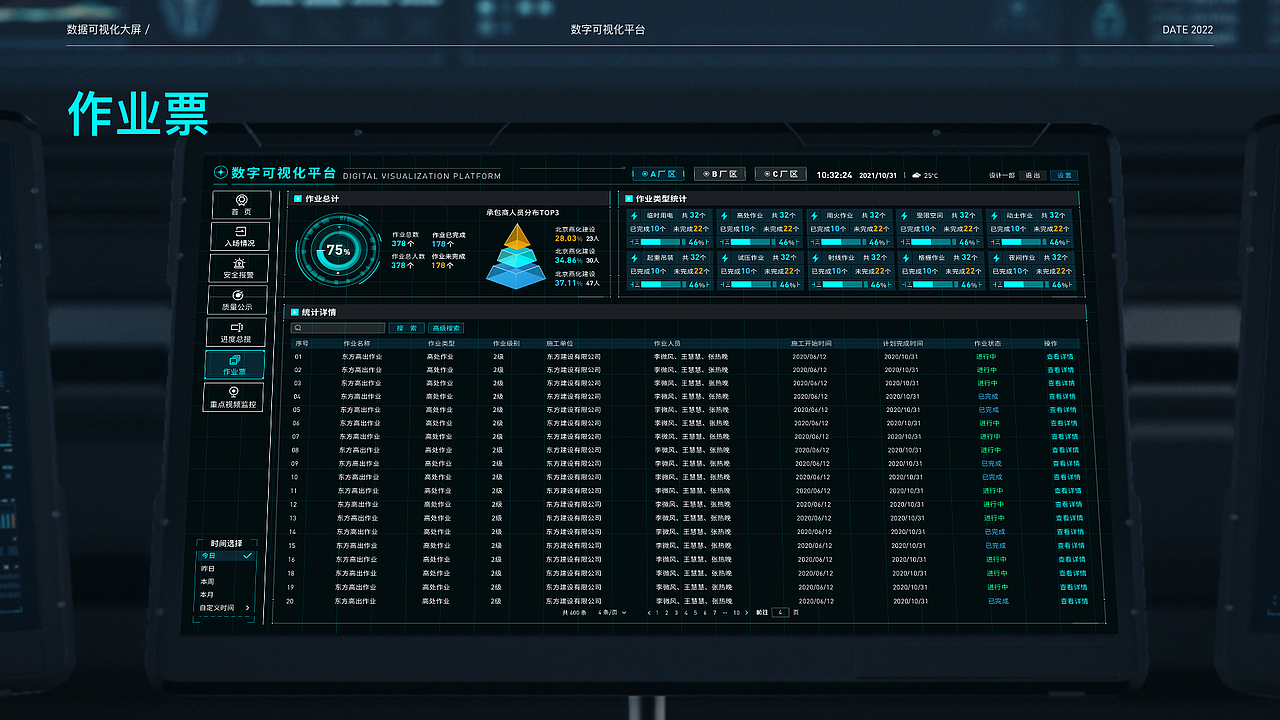Click the go-to page number input
Screen dimensions: 1280x720
tap(780, 612)
